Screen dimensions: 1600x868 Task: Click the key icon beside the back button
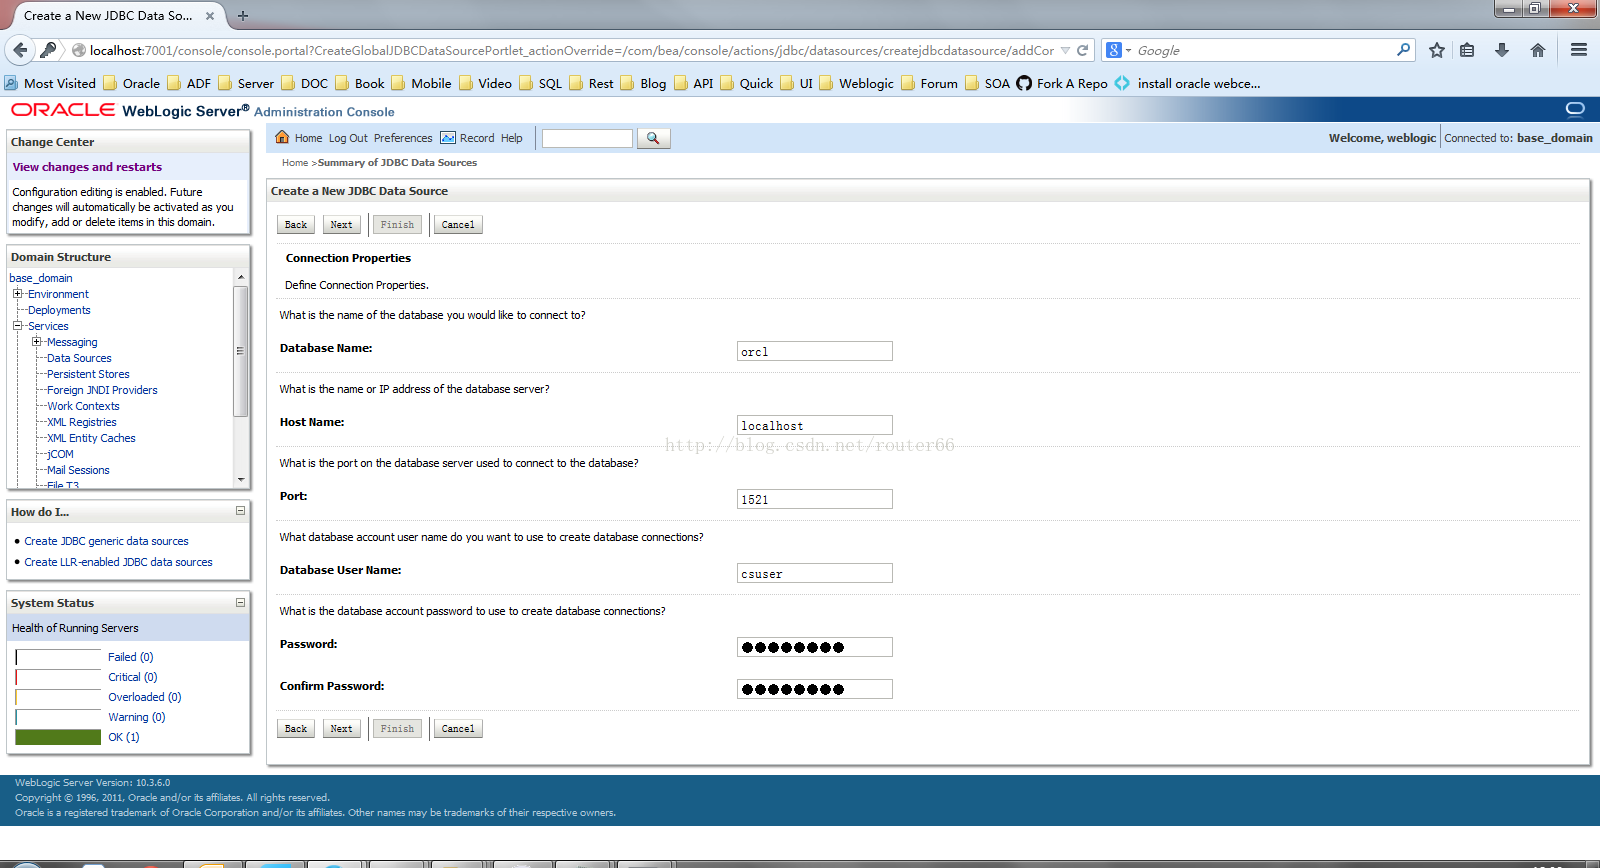tap(47, 50)
